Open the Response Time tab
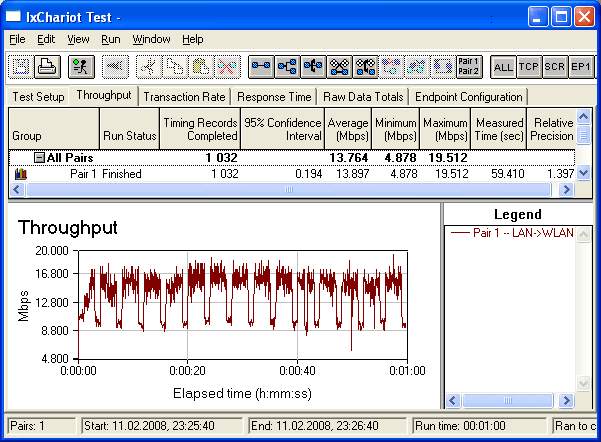This screenshot has height=442, width=601. (x=274, y=97)
